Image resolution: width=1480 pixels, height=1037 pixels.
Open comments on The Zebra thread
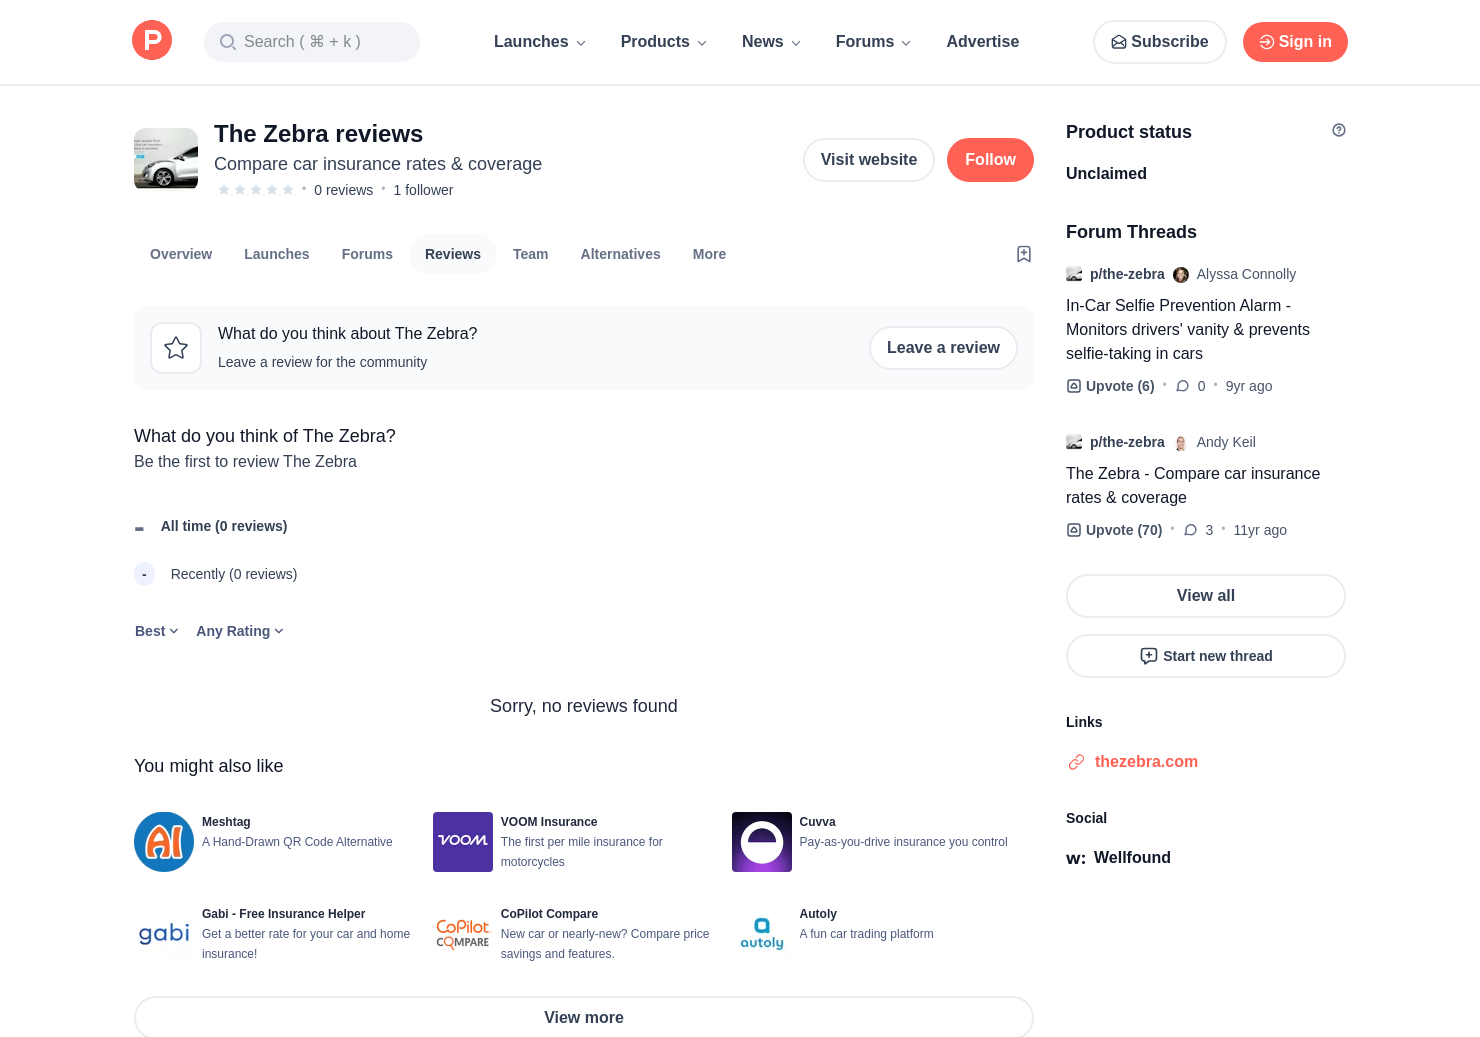coord(1198,530)
